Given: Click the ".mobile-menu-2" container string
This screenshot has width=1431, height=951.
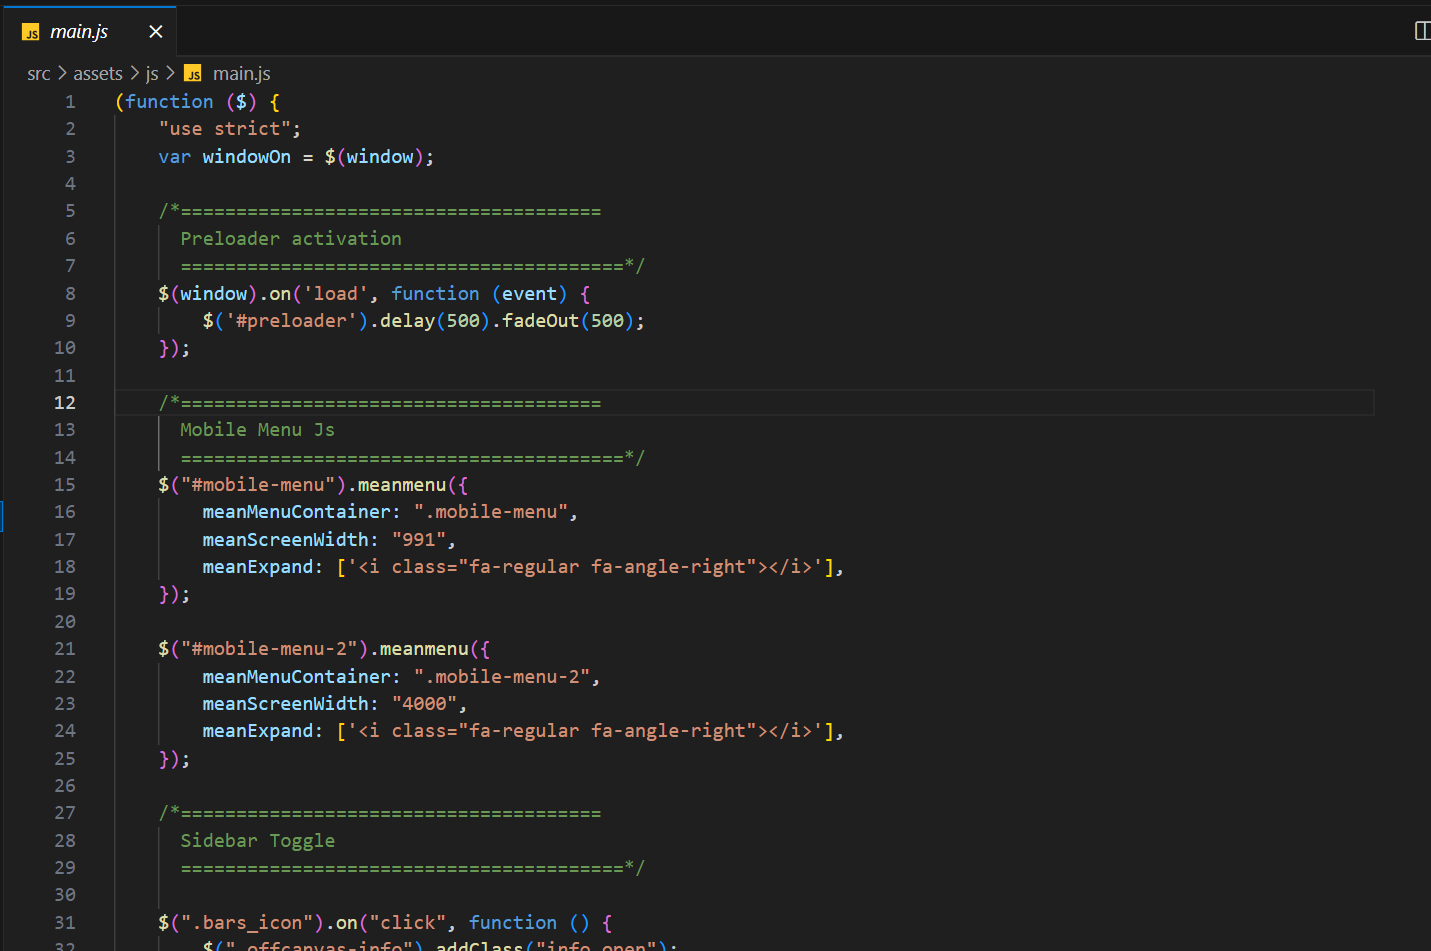Looking at the screenshot, I should click(501, 677).
